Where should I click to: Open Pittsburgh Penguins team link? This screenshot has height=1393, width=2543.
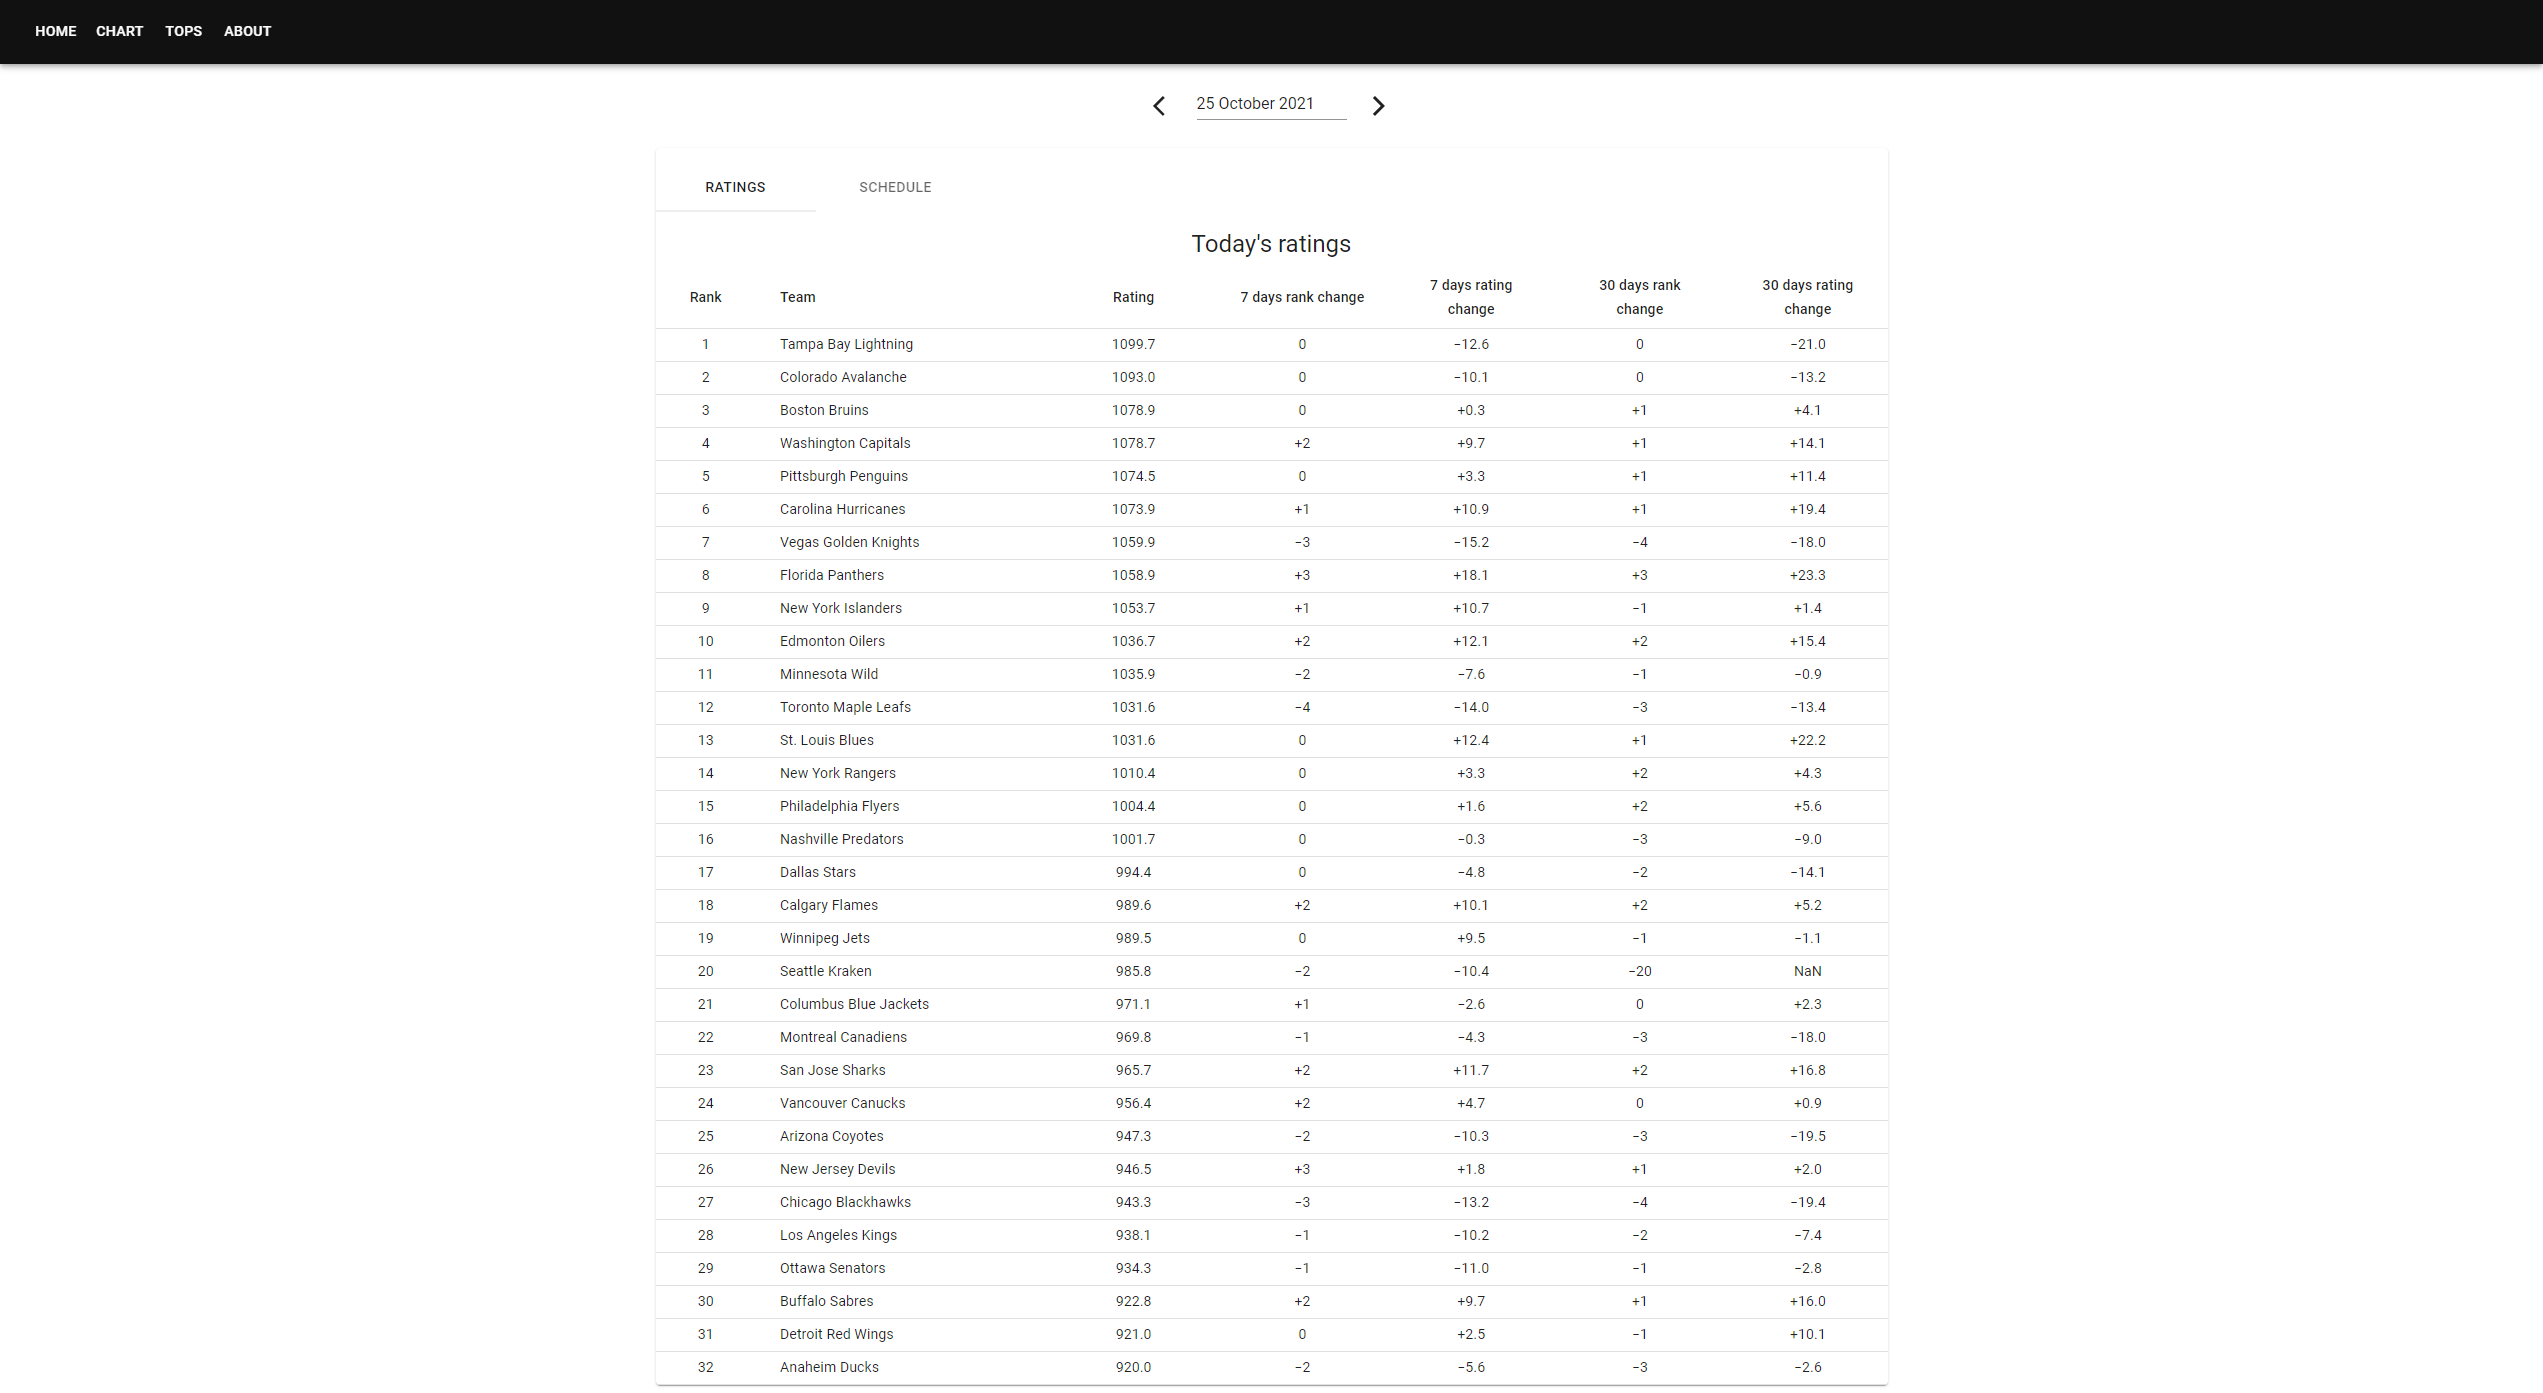[x=844, y=476]
